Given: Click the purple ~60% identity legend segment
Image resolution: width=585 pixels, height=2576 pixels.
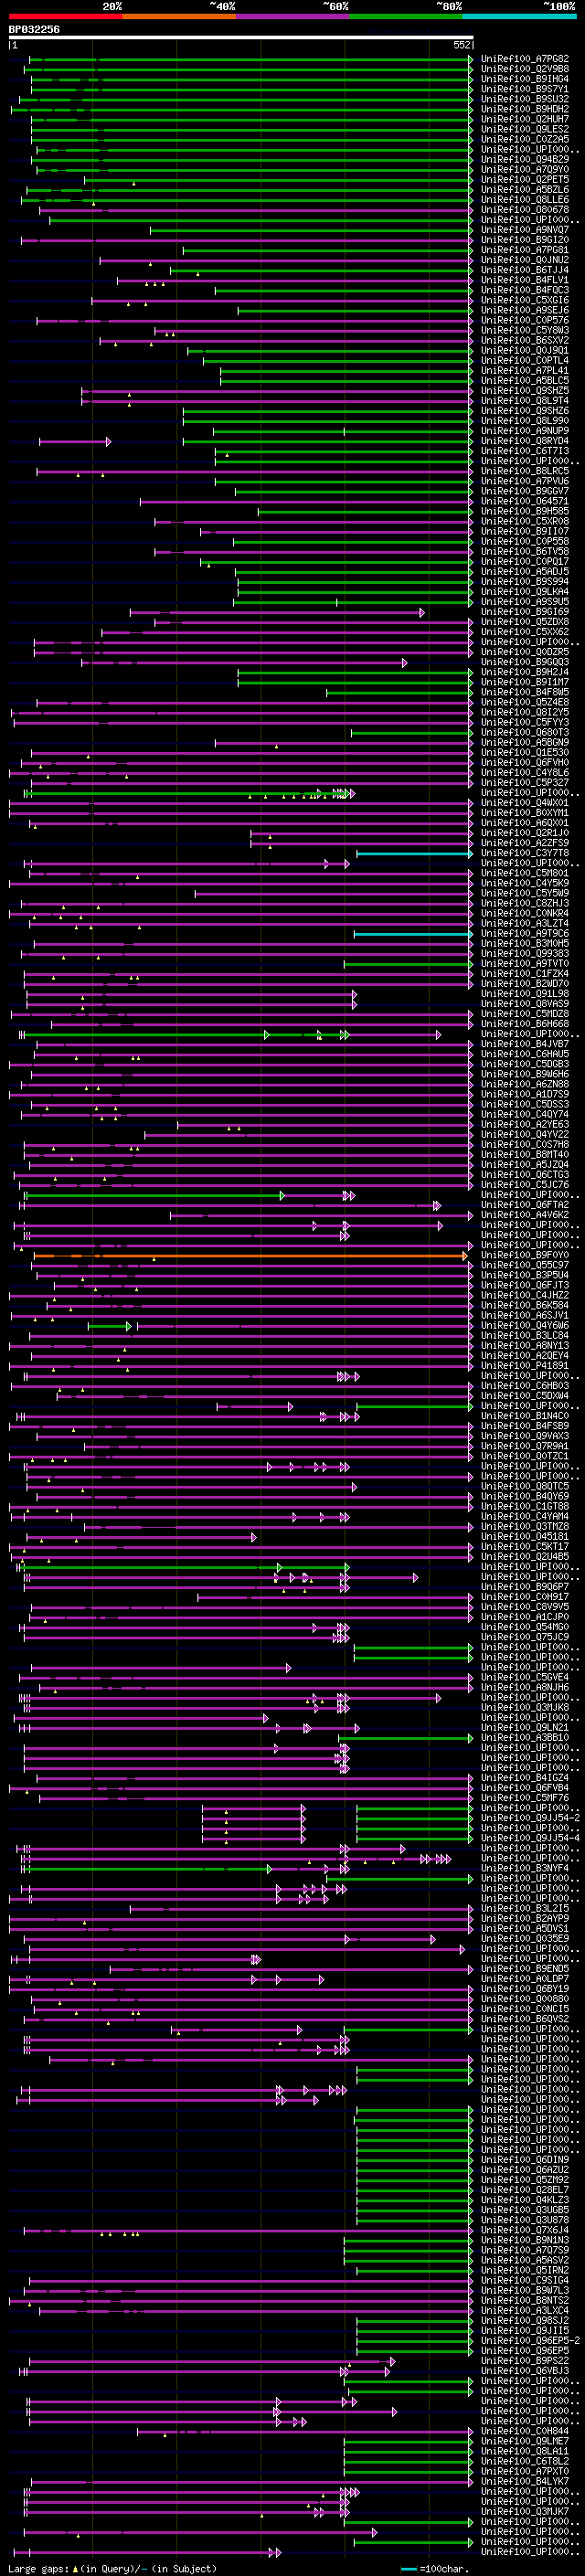Looking at the screenshot, I should point(293,16).
